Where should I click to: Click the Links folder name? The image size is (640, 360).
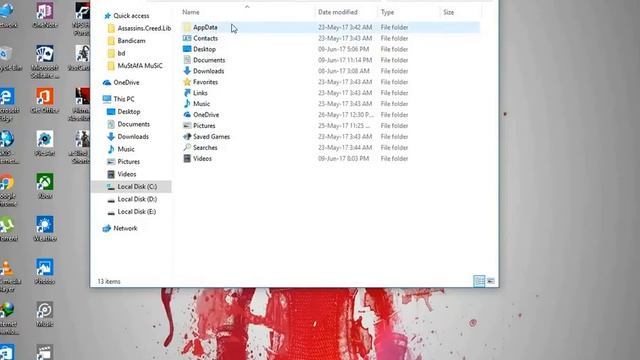pyautogui.click(x=200, y=93)
